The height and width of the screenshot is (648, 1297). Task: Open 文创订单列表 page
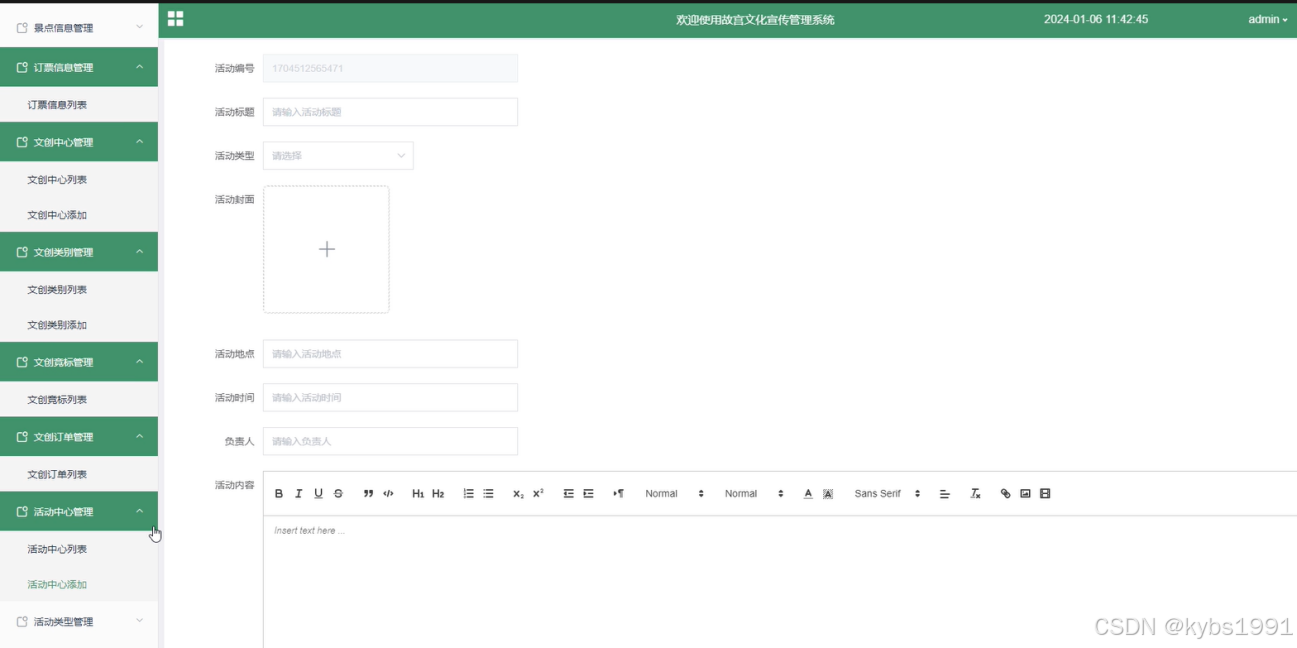pyautogui.click(x=79, y=474)
